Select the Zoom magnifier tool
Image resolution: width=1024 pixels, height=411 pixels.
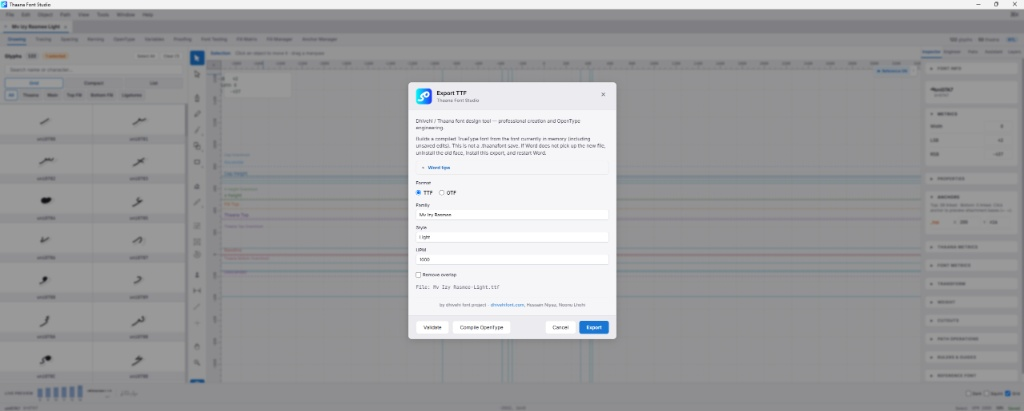click(197, 363)
